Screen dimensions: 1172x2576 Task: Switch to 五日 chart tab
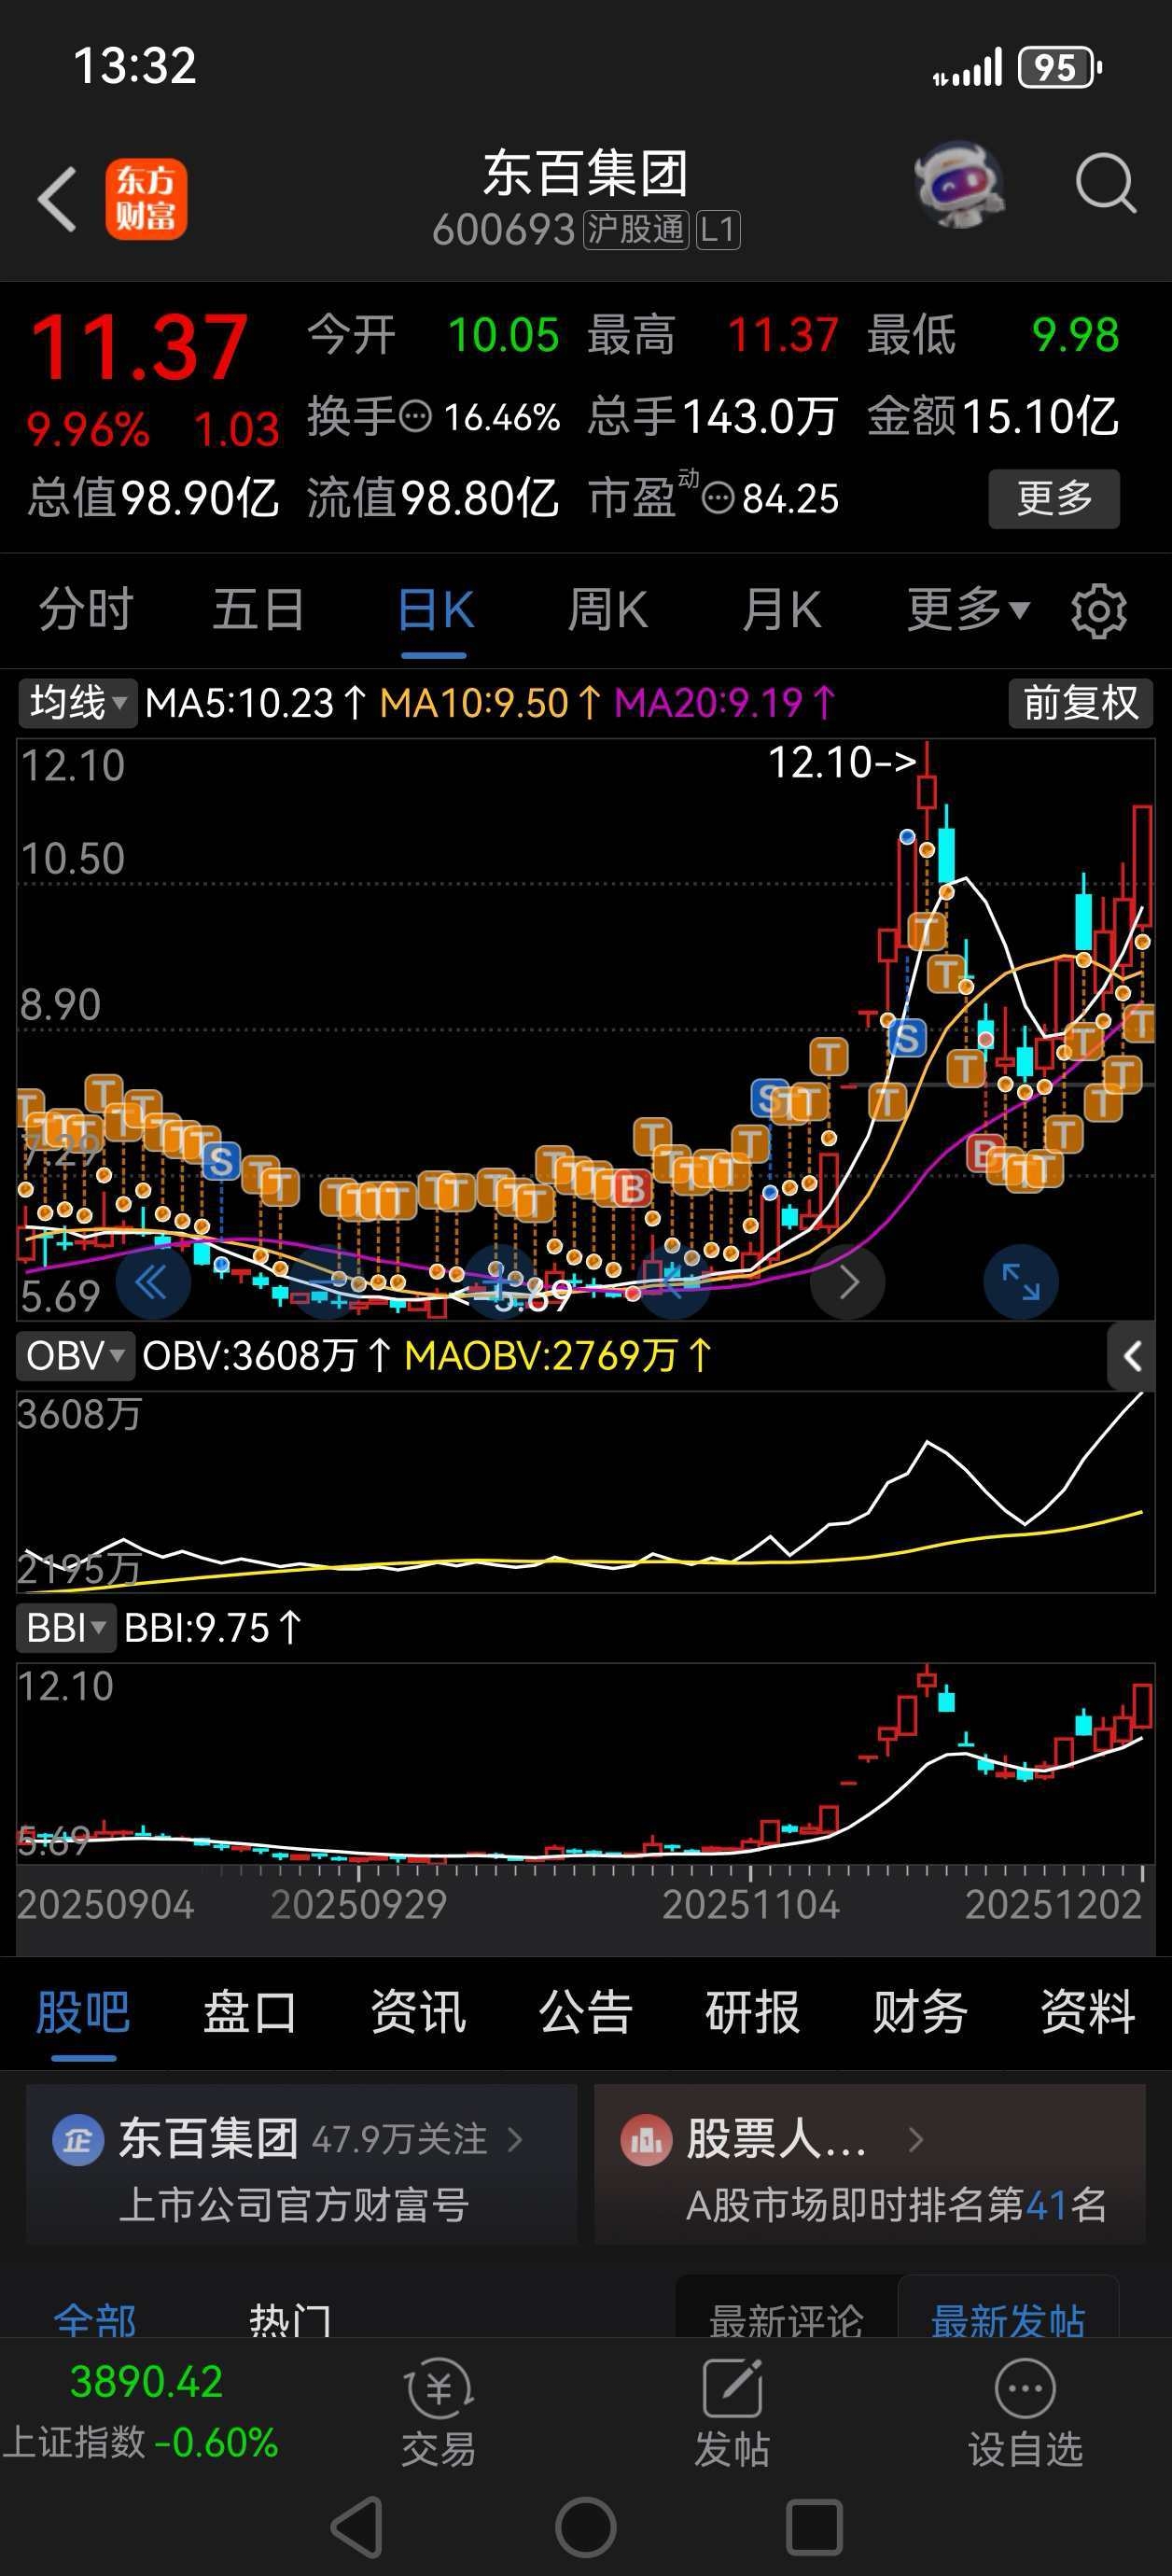[x=259, y=609]
